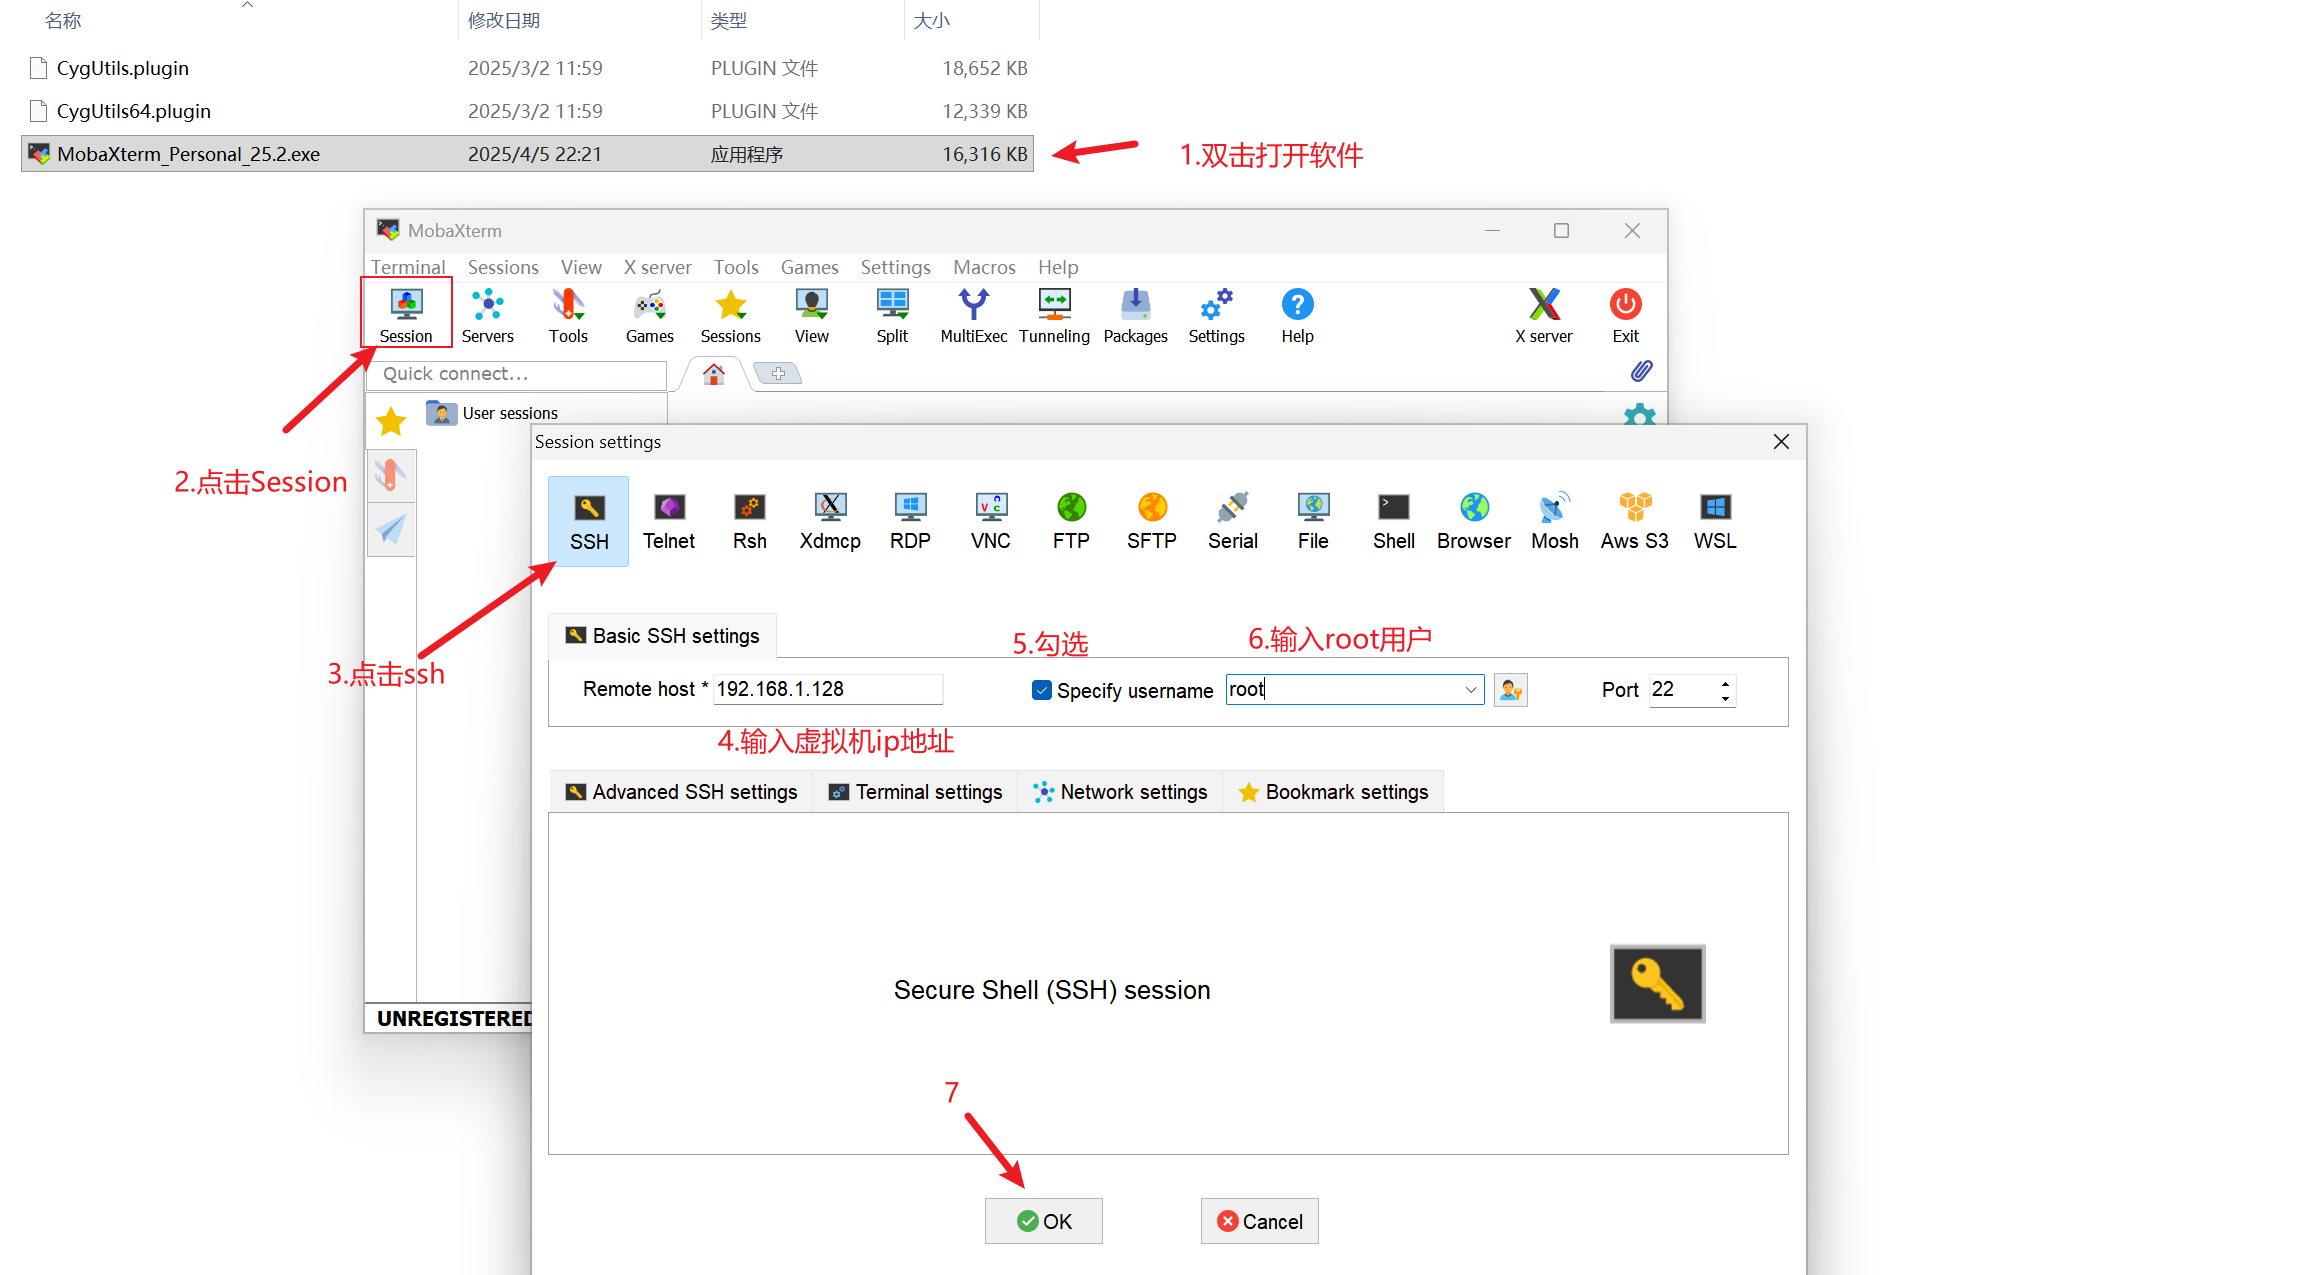Select the RDP session type

(911, 521)
